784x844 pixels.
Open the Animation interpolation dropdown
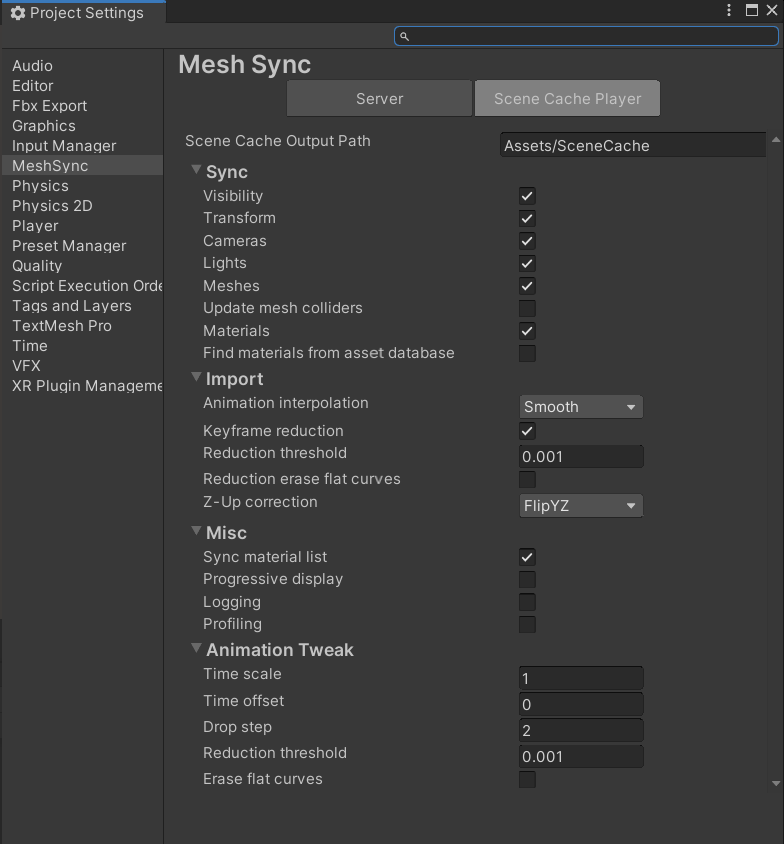click(x=581, y=407)
